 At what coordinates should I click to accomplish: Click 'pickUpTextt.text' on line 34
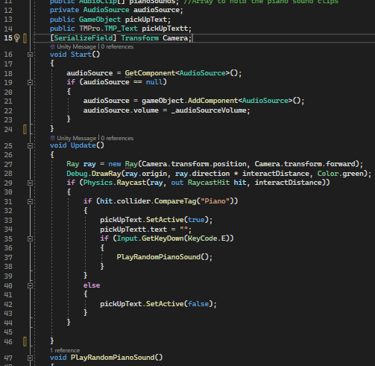(133, 229)
